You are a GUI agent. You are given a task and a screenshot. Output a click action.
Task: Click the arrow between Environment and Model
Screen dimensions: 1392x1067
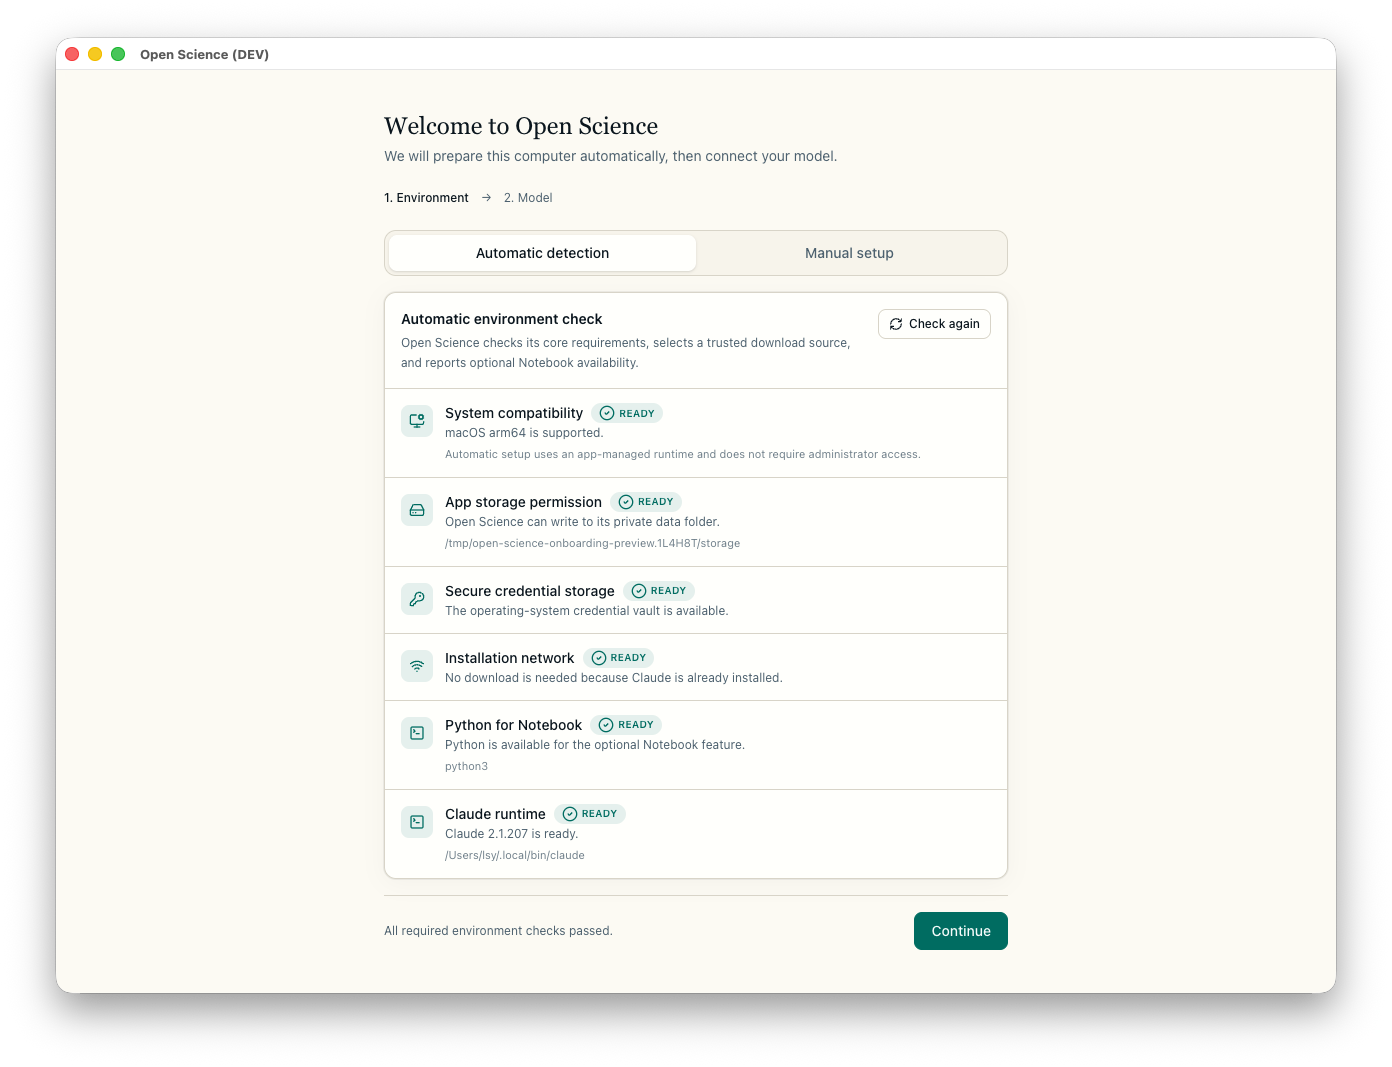(x=486, y=198)
